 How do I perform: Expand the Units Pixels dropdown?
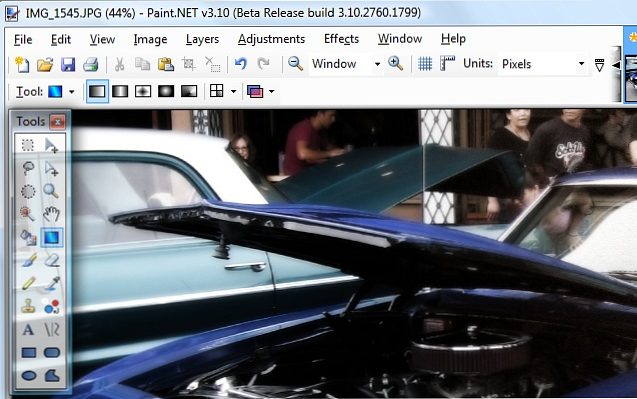click(543, 64)
